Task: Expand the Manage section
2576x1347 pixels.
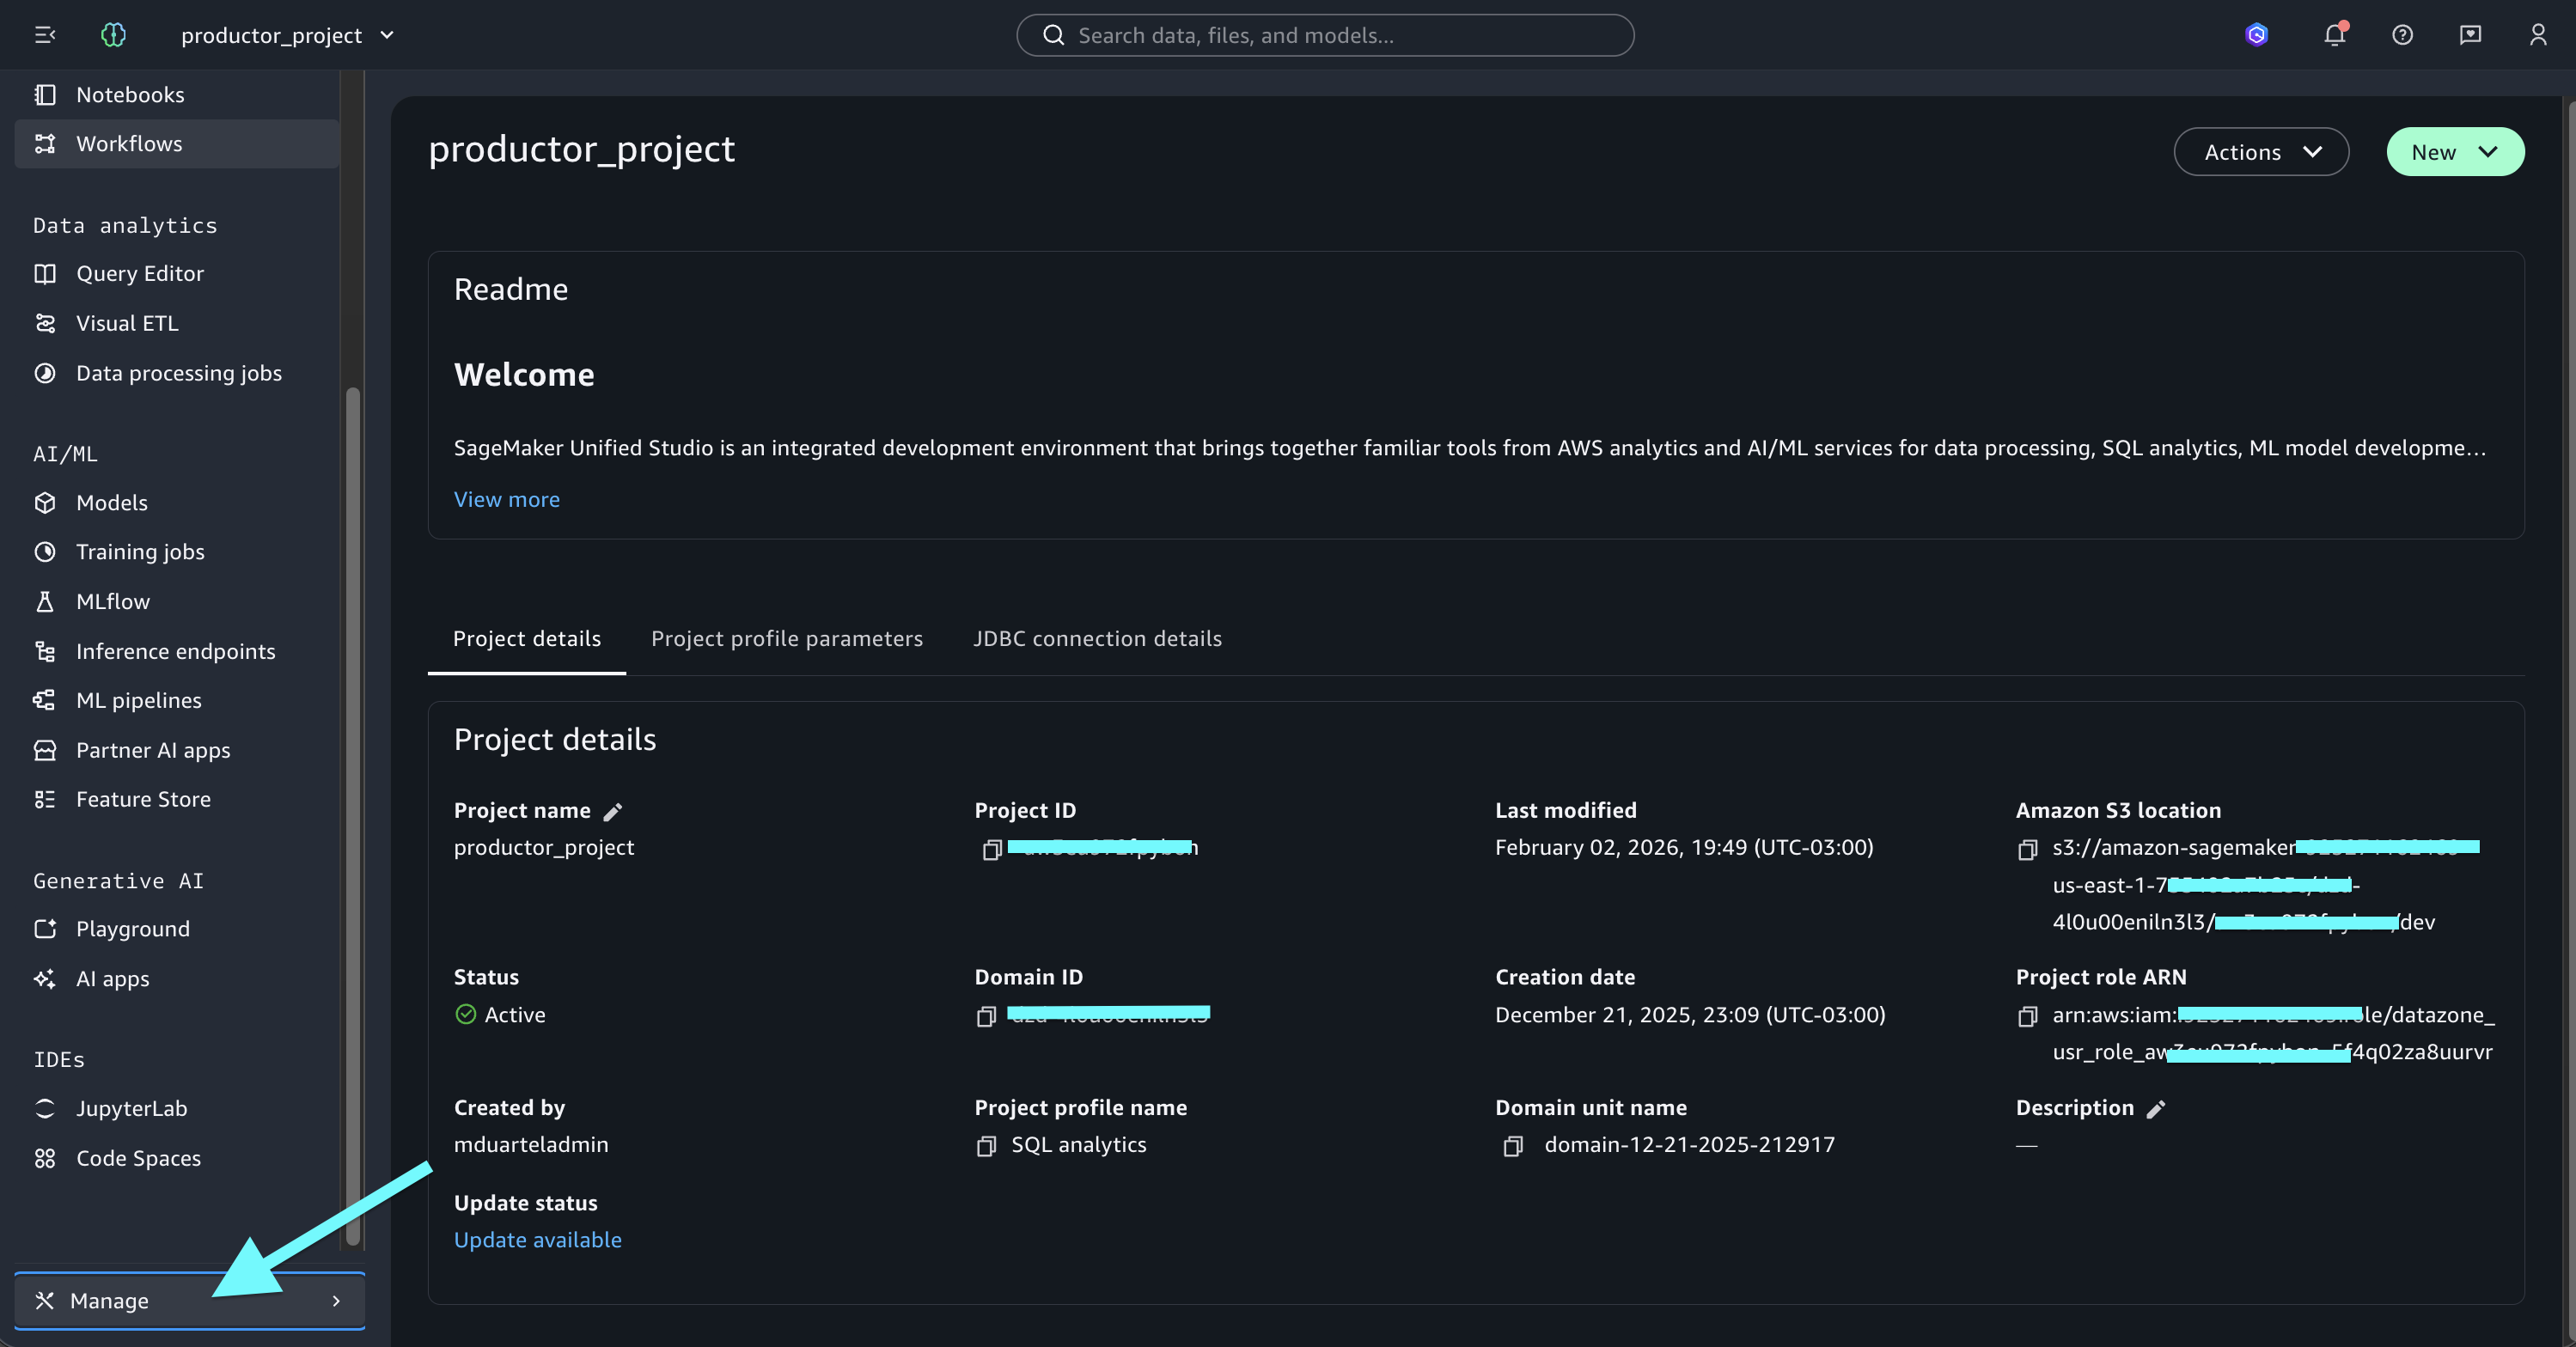Action: click(190, 1300)
